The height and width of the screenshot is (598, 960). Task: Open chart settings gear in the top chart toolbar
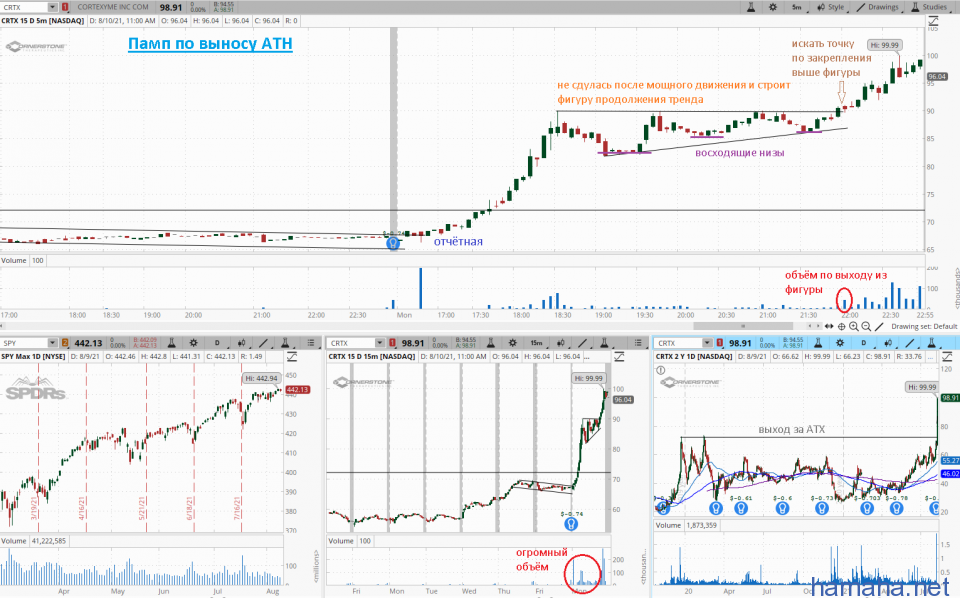(773, 7)
